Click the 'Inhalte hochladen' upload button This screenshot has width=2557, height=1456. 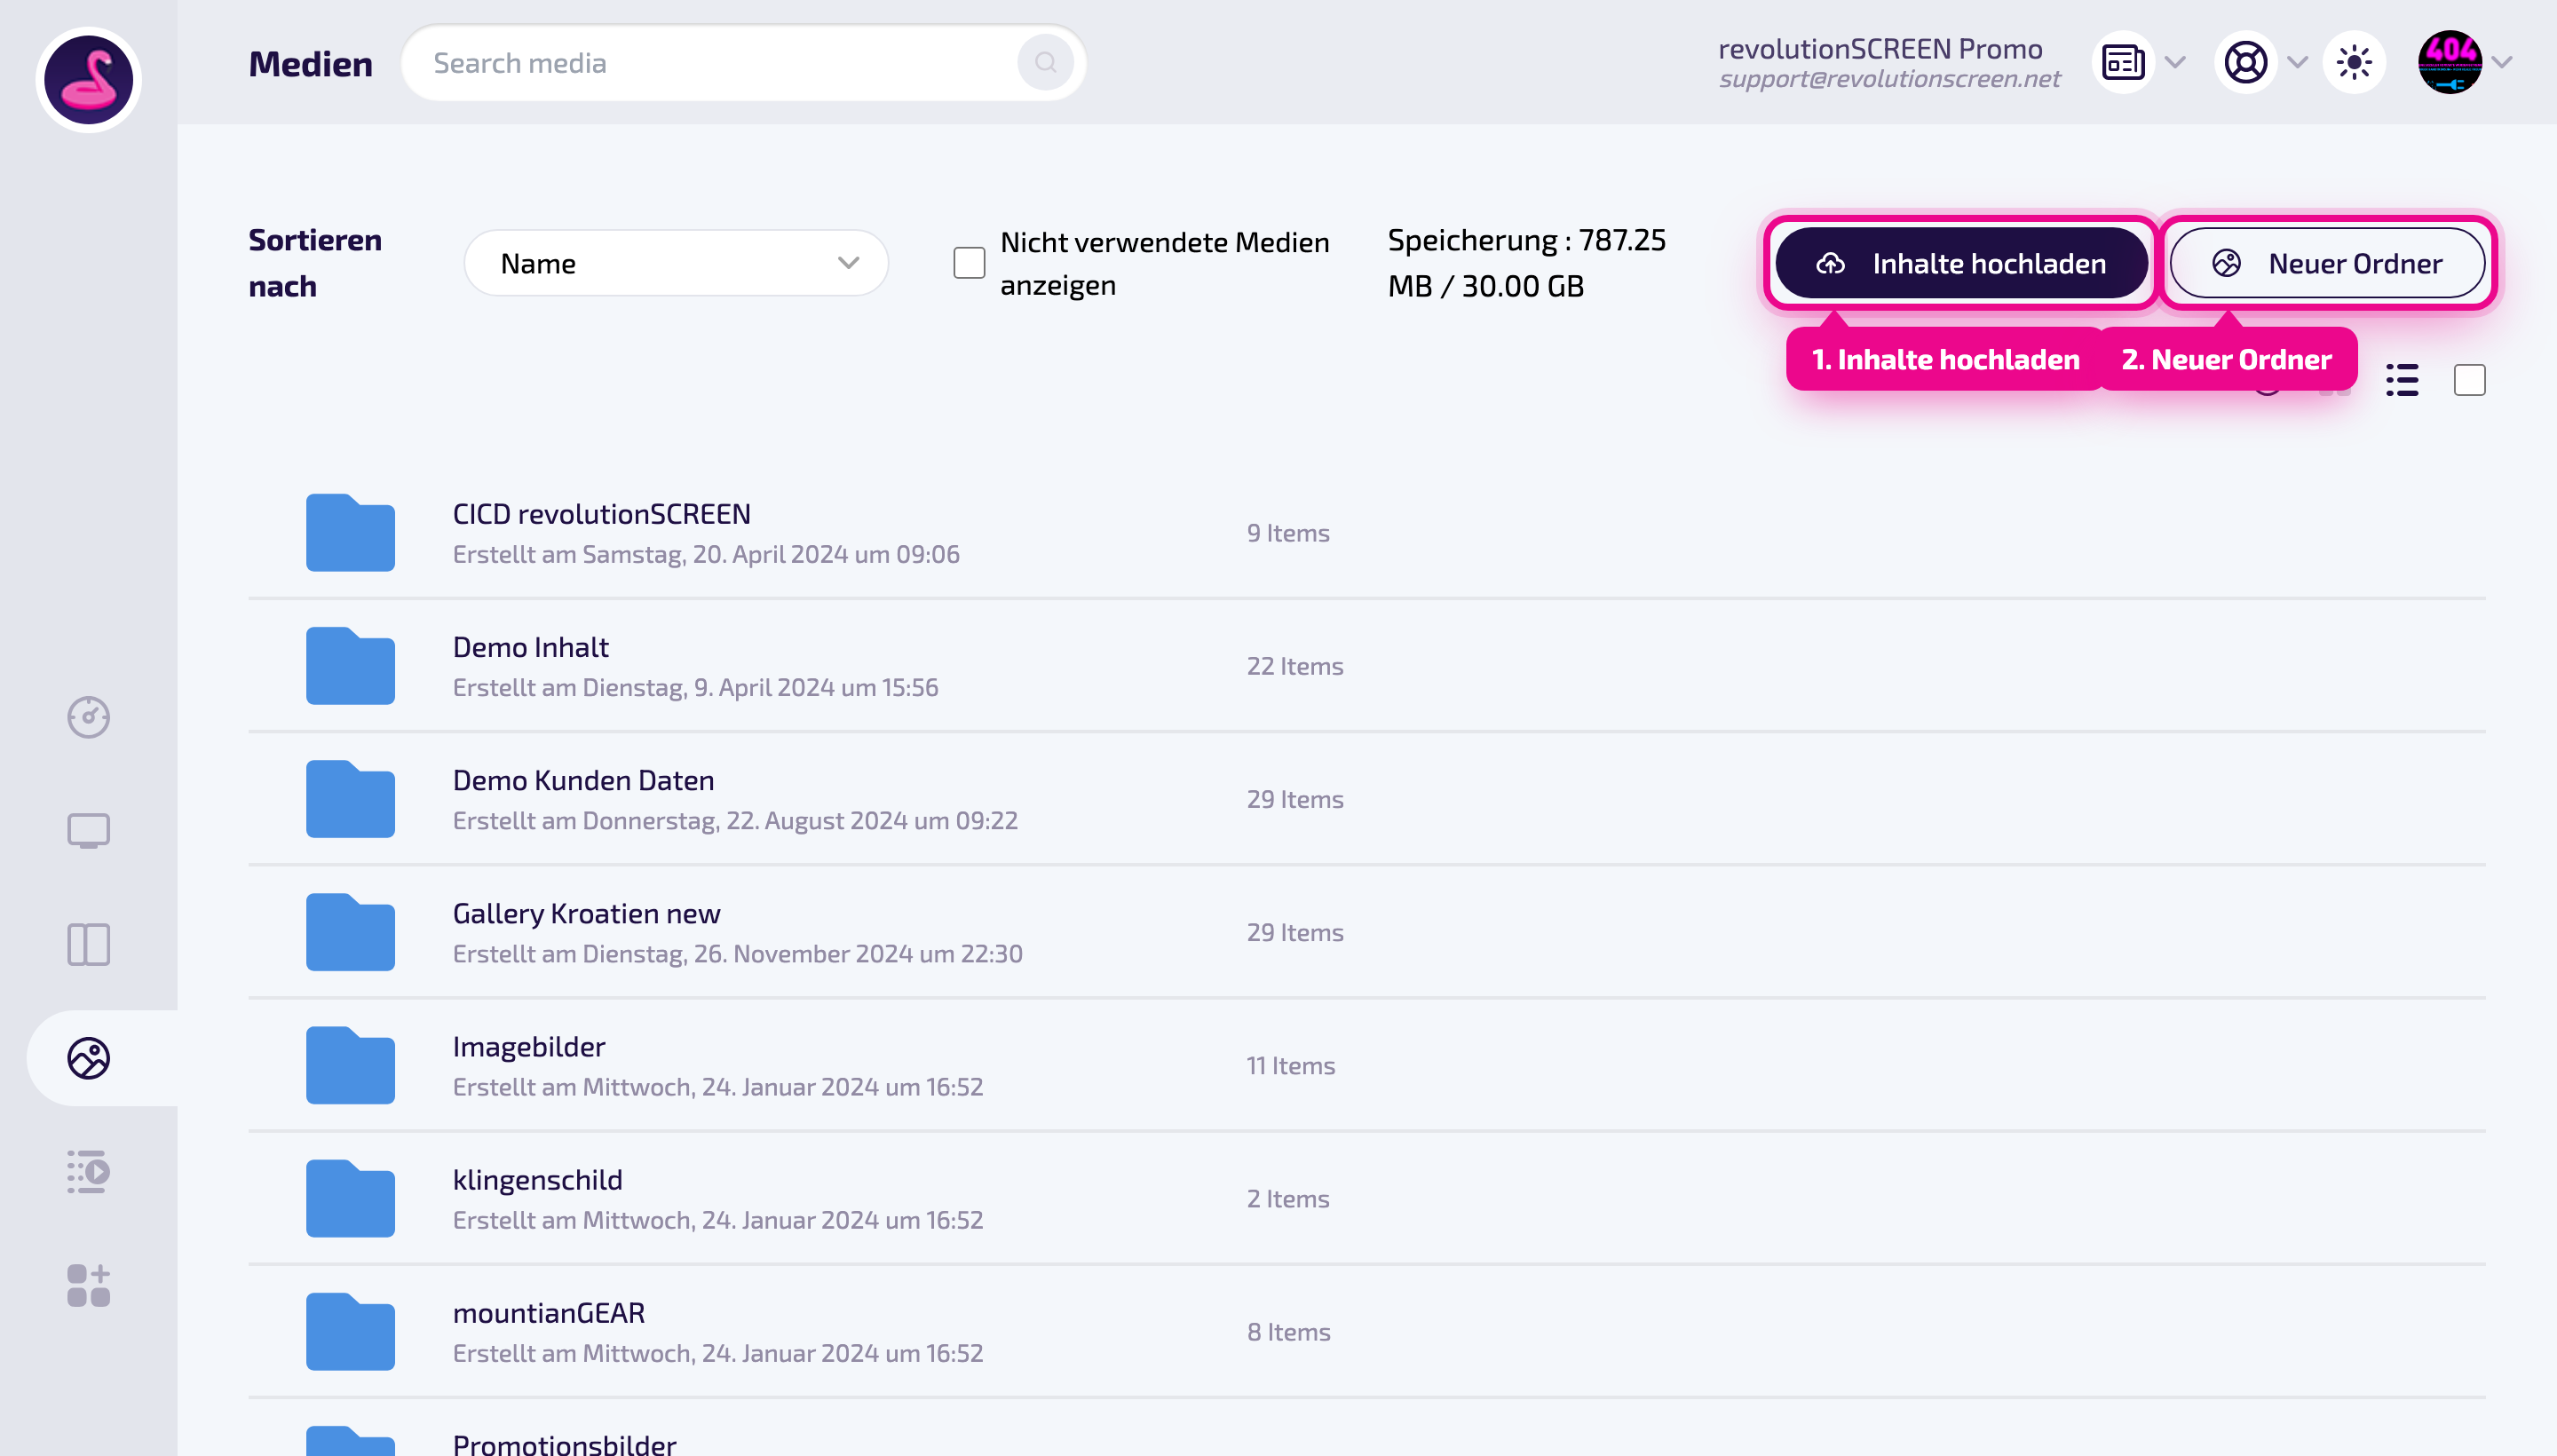point(1961,263)
